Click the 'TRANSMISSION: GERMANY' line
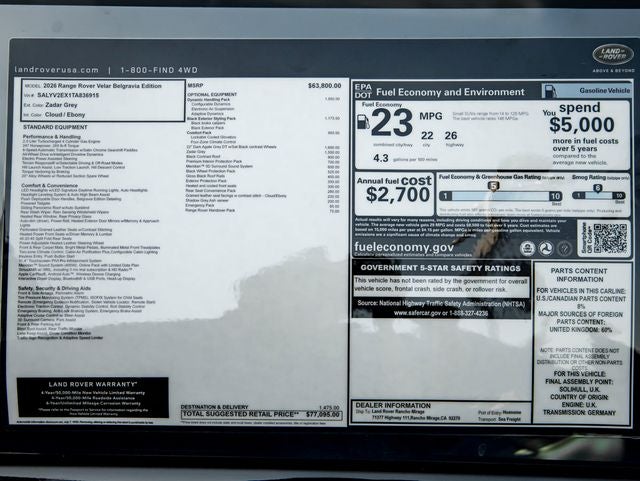The image size is (640, 481). click(579, 413)
